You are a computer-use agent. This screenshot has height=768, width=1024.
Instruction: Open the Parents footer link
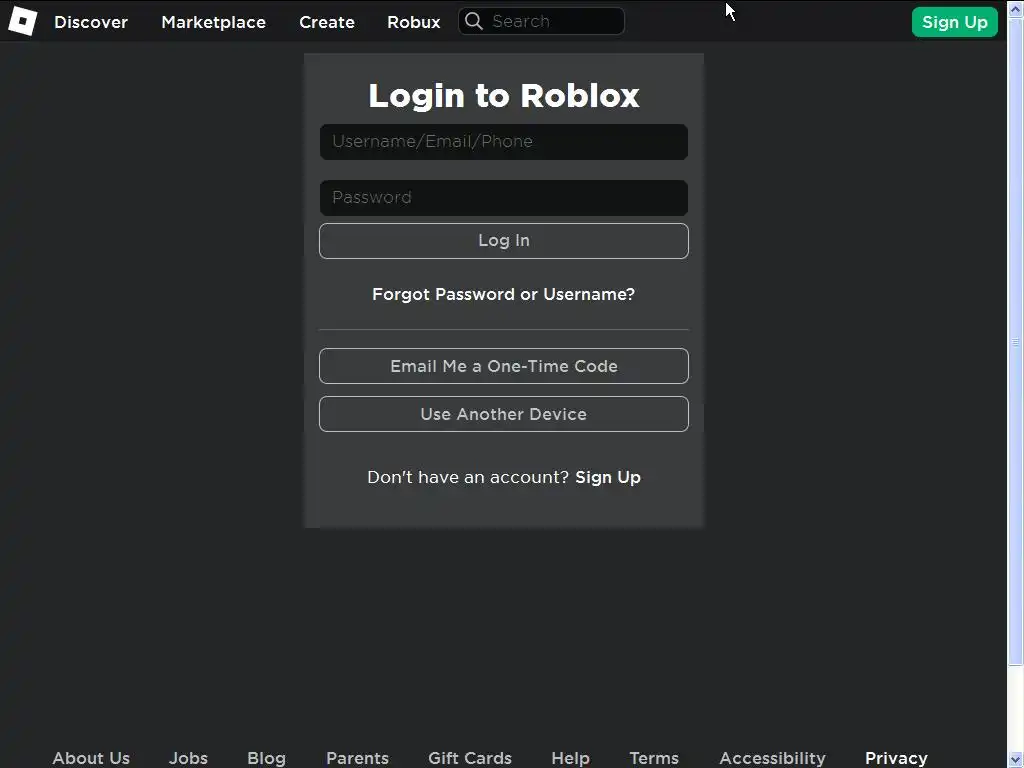tap(357, 758)
